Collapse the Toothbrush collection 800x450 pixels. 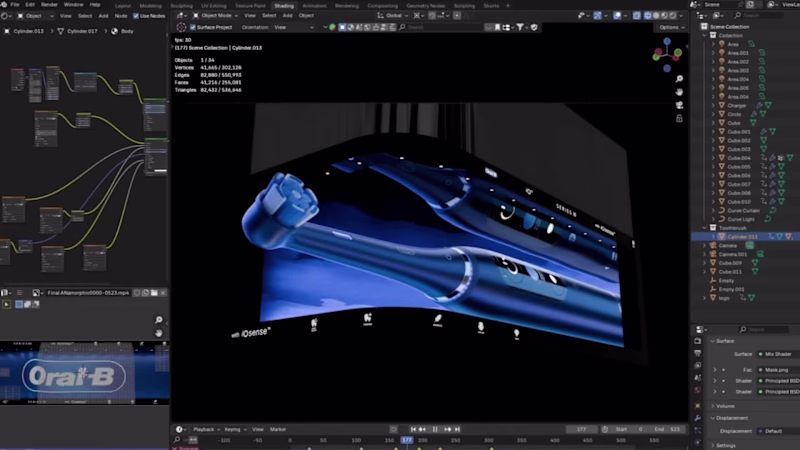(705, 228)
